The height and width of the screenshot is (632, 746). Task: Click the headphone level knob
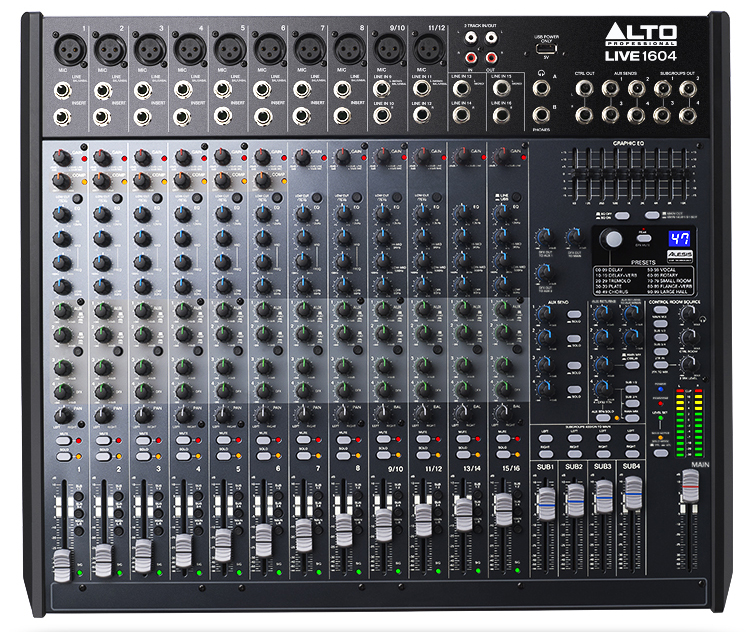point(688,314)
